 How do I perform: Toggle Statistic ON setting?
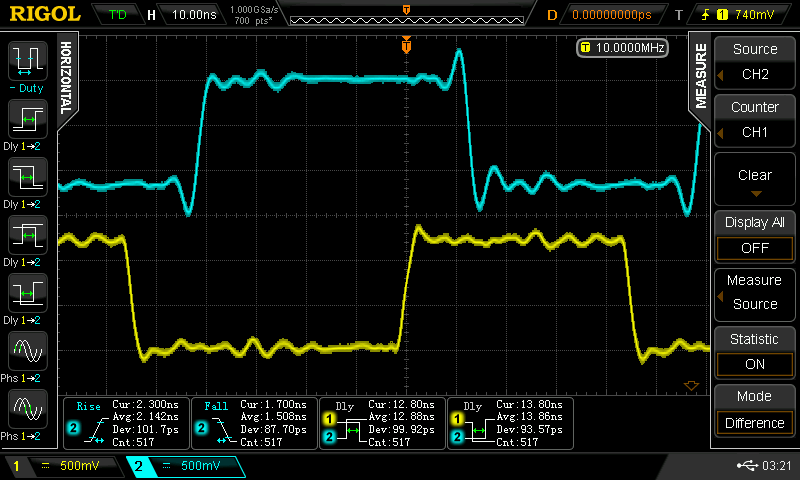[755, 352]
